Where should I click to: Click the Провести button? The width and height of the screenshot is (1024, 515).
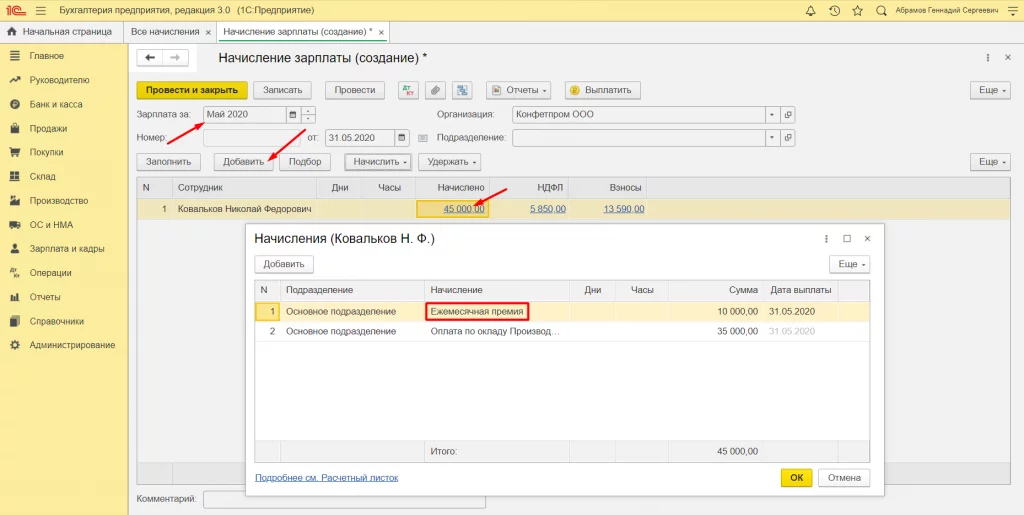pyautogui.click(x=355, y=90)
